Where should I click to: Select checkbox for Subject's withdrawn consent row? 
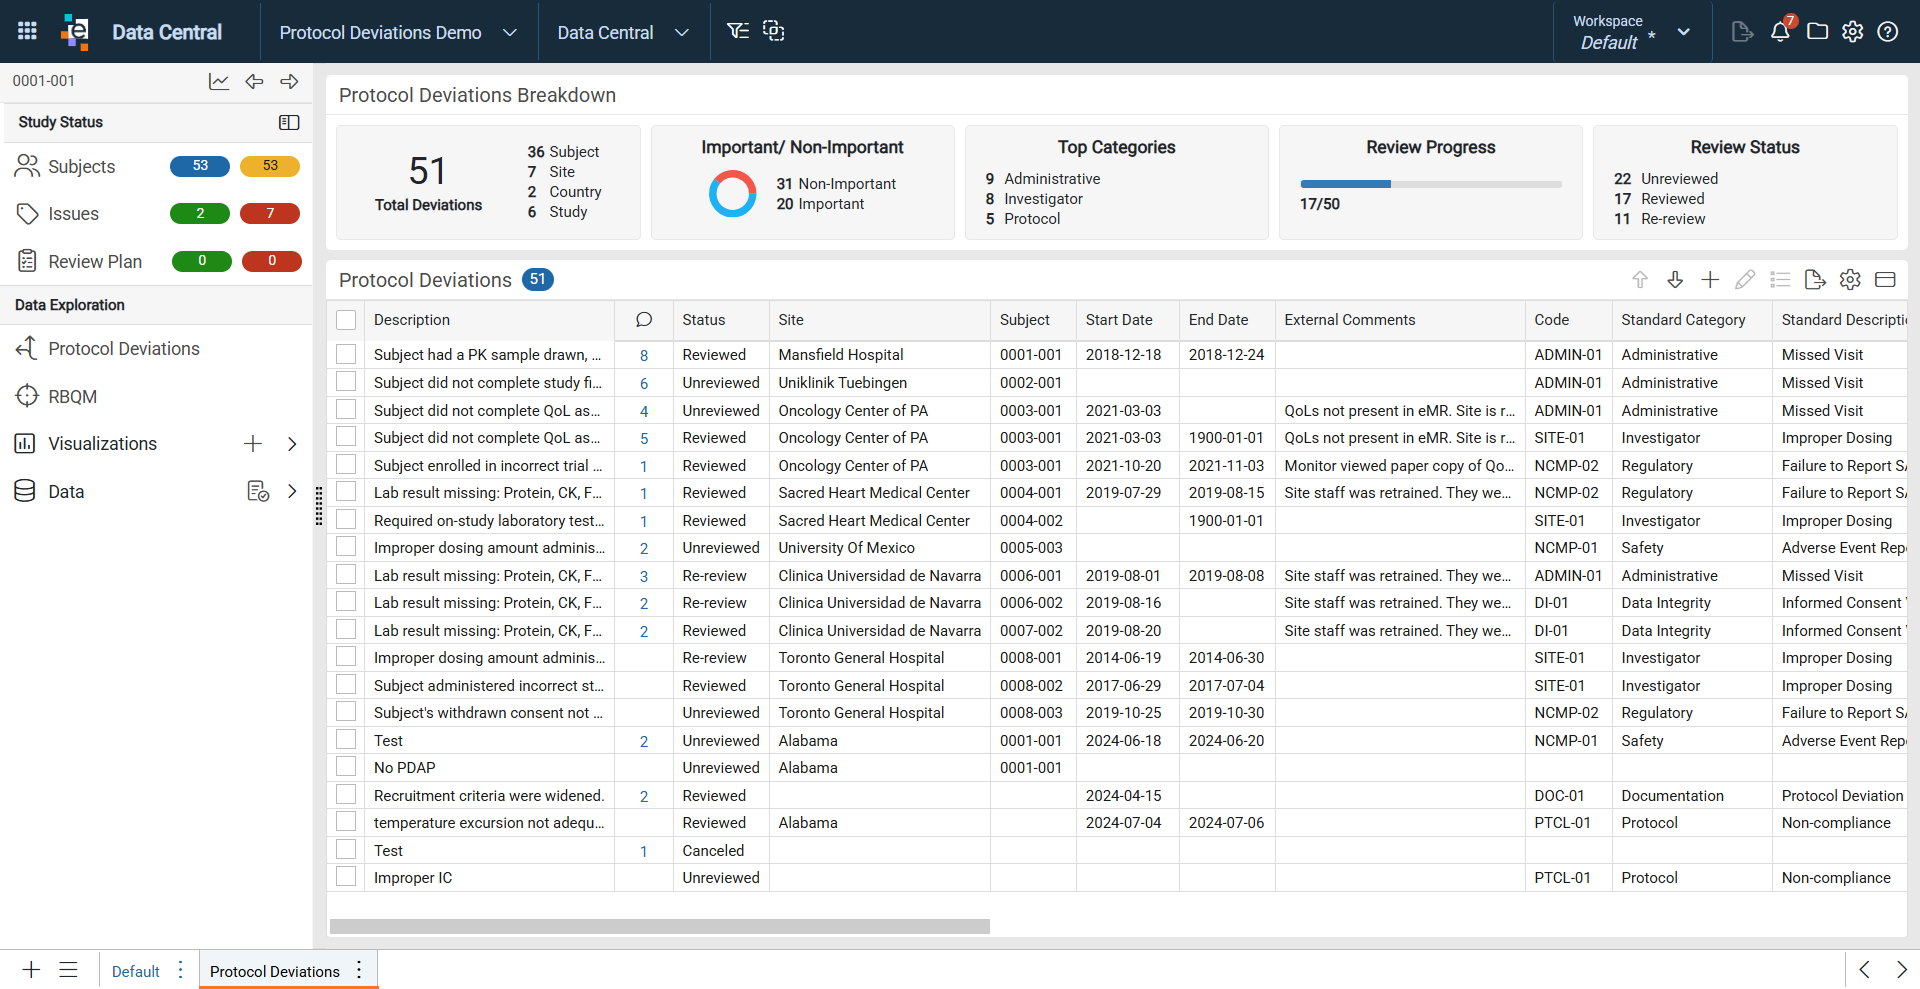point(346,712)
